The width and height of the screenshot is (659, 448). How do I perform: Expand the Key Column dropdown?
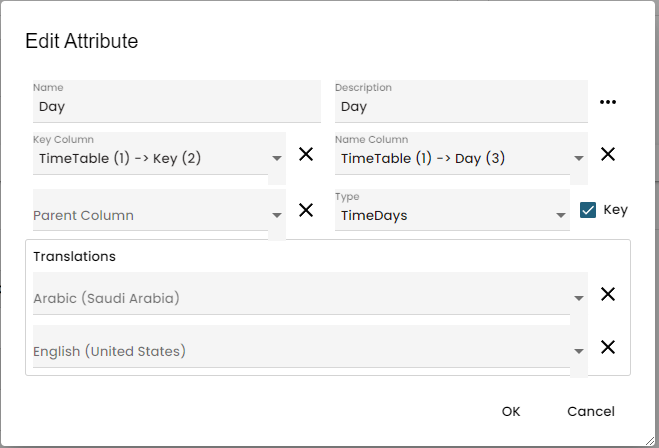pyautogui.click(x=276, y=158)
